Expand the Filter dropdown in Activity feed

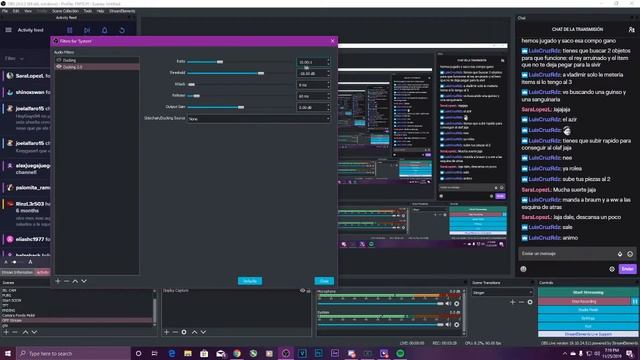click(14, 58)
